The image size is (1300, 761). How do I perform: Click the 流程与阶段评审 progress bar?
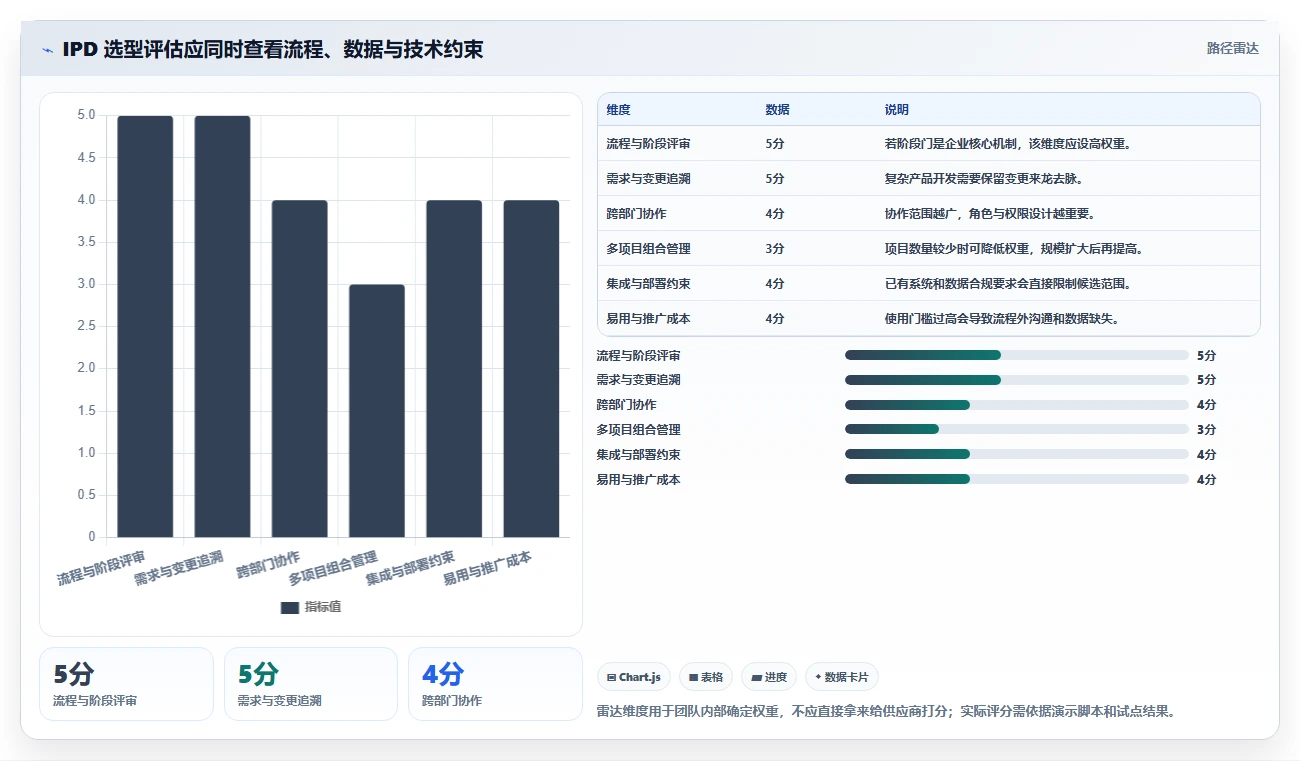pyautogui.click(x=1017, y=355)
